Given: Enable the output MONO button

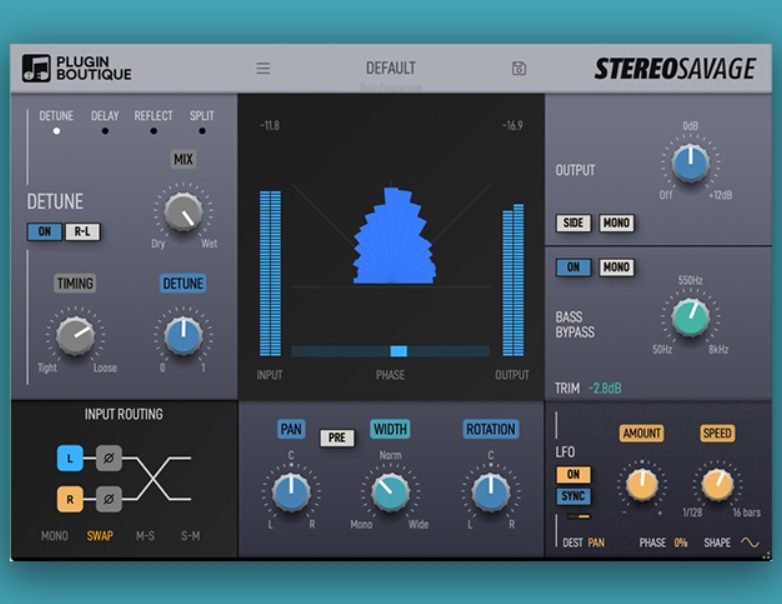Looking at the screenshot, I should [x=616, y=223].
